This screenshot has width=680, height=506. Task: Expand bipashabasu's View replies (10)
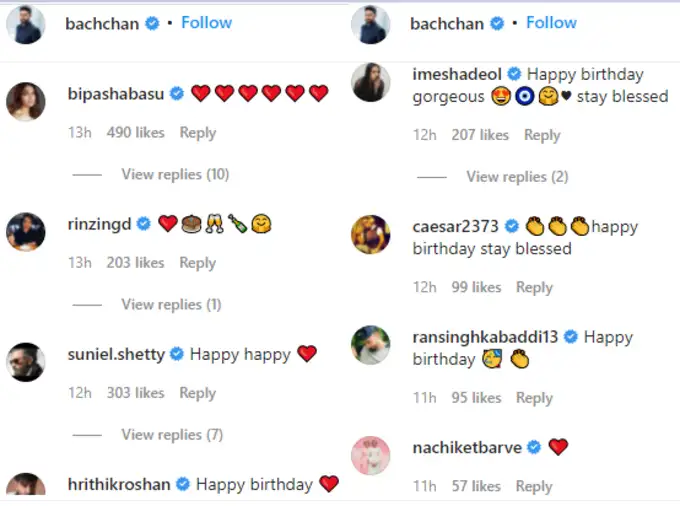(x=175, y=175)
